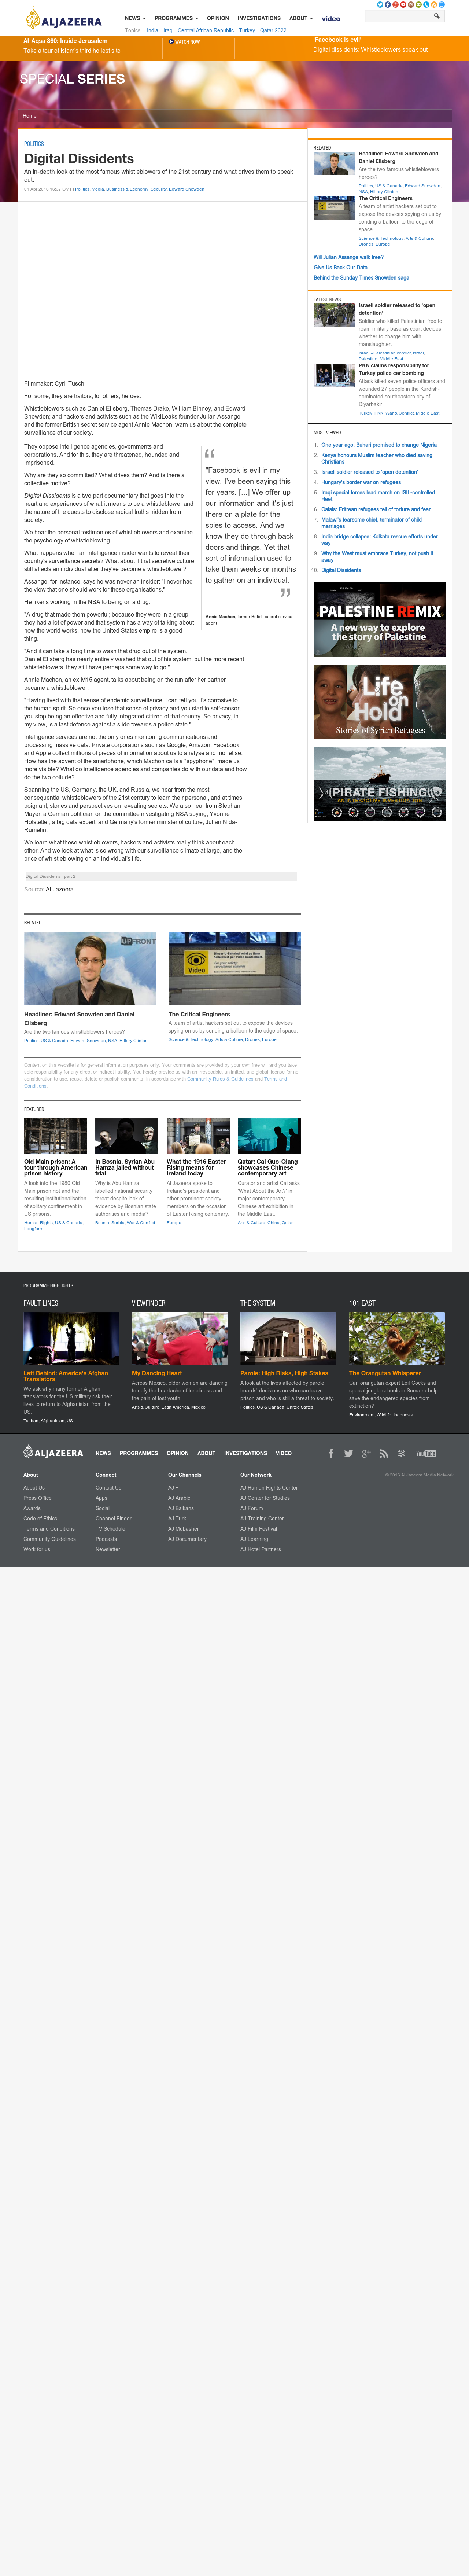Open 'Calais: Eritrean refugees' most-viewed link

(376, 509)
